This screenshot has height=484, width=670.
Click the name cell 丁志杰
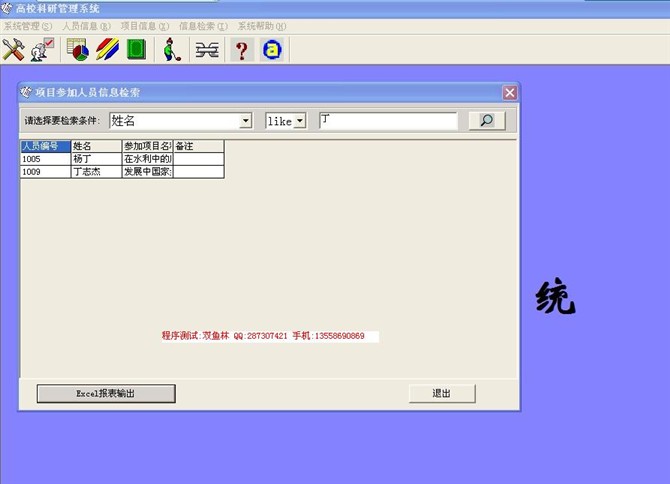coord(96,172)
